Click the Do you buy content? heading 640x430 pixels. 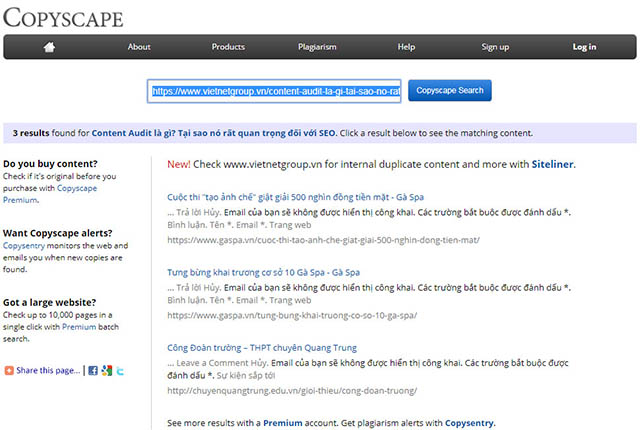(50, 164)
